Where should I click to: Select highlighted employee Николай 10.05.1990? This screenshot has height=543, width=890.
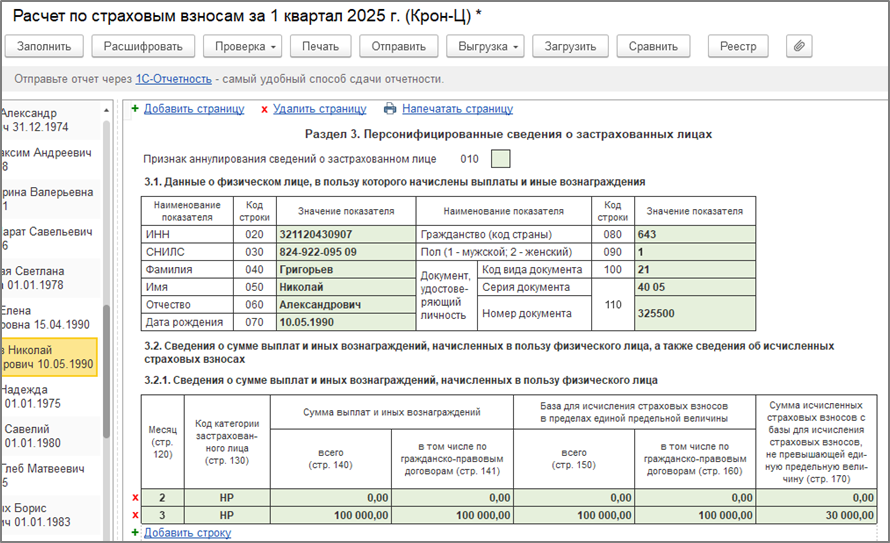pos(49,357)
